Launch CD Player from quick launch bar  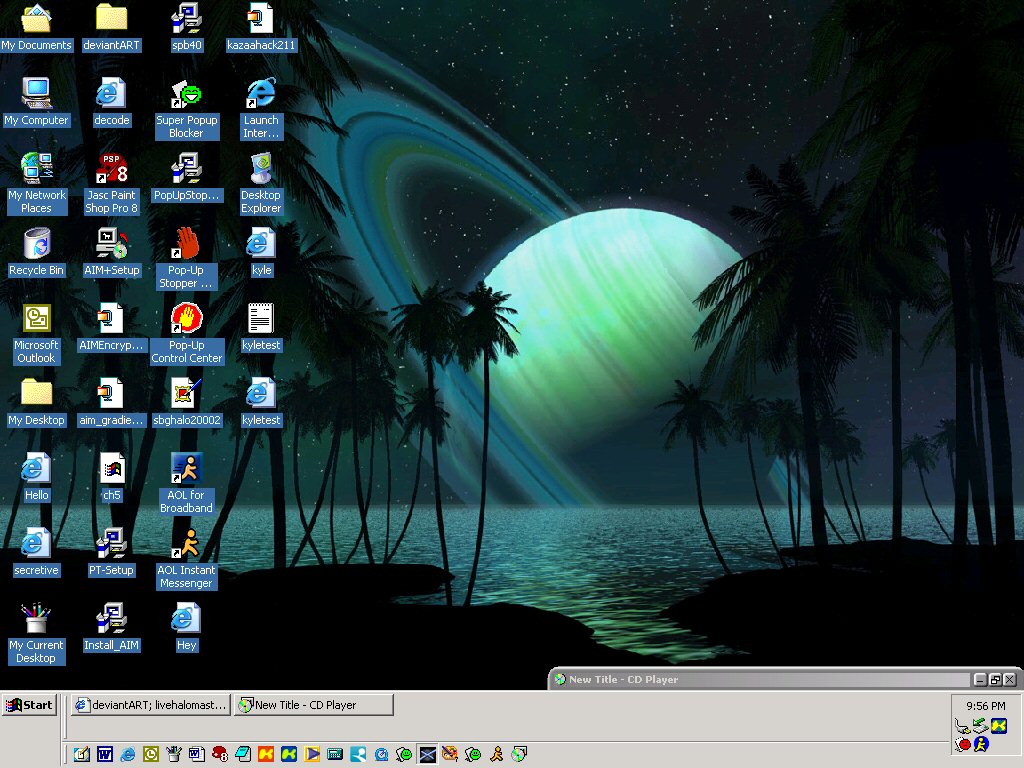(x=519, y=754)
